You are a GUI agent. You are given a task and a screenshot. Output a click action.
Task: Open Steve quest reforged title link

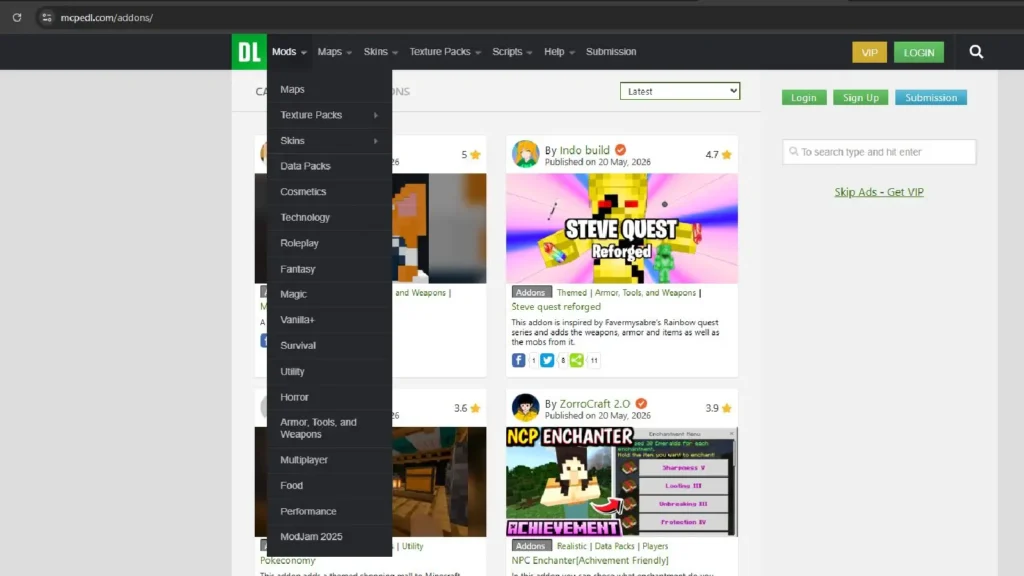(x=556, y=306)
